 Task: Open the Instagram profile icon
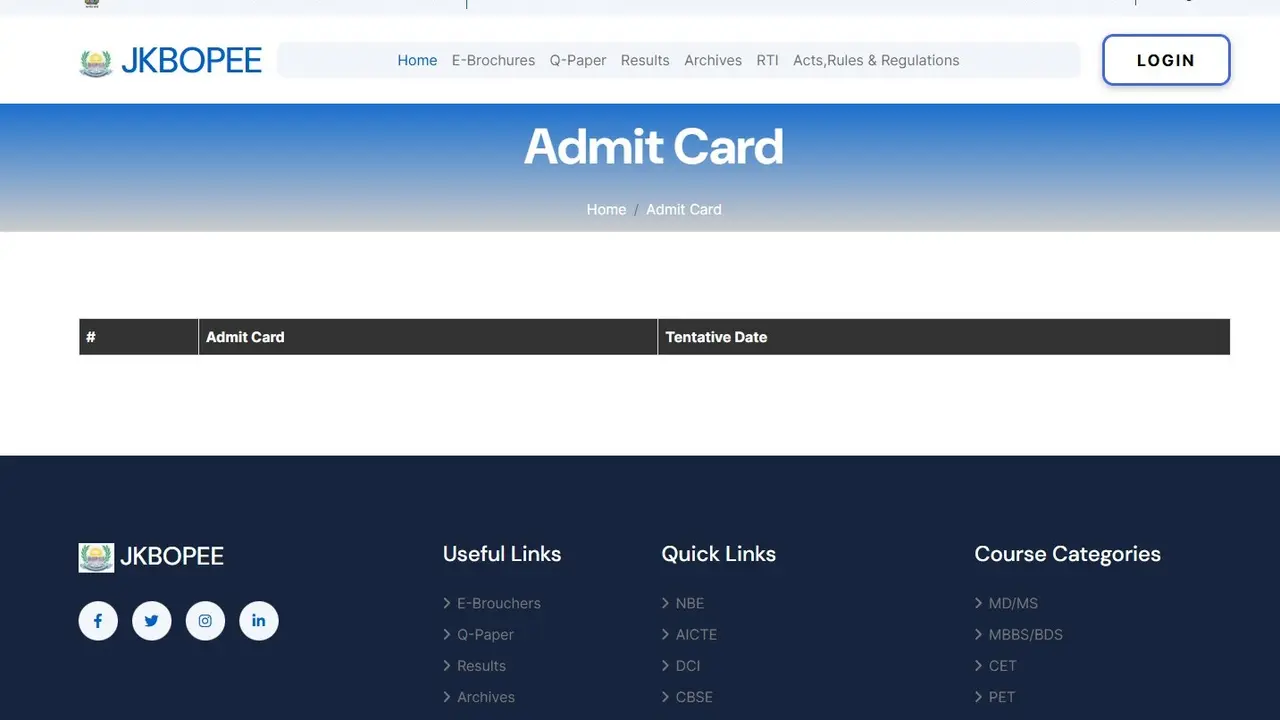pos(205,620)
